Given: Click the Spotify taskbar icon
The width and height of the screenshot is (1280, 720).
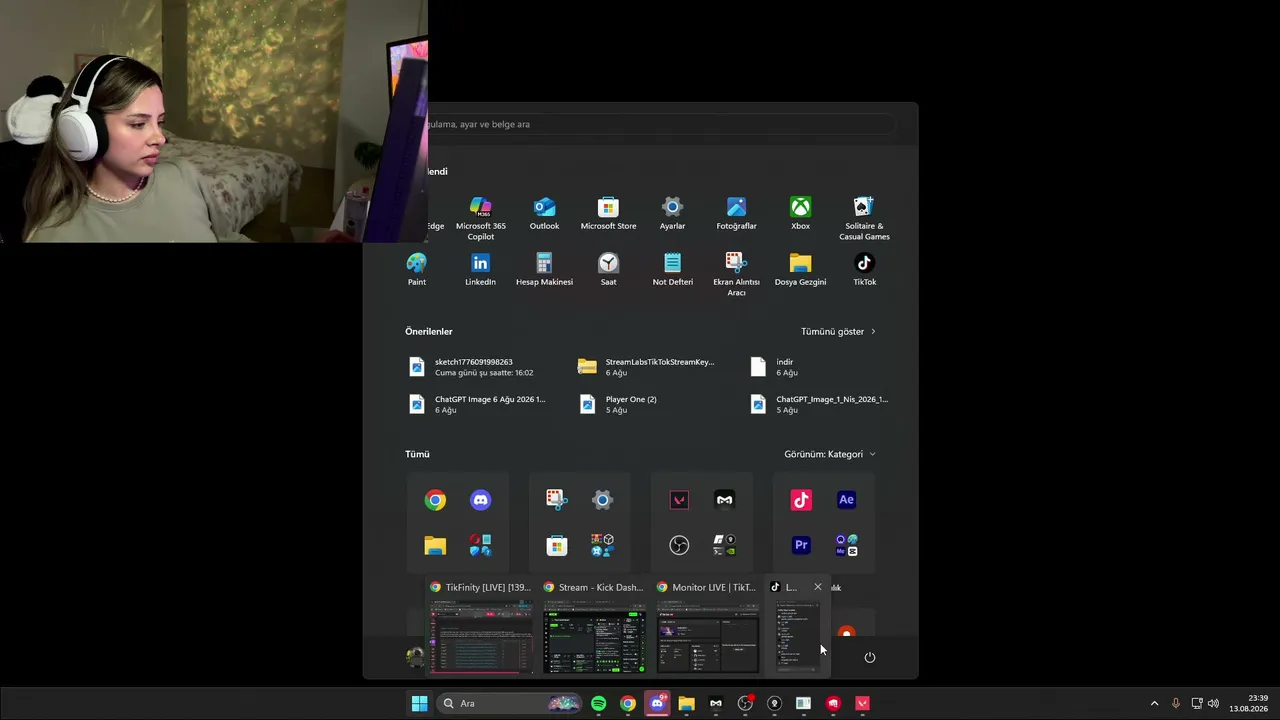Looking at the screenshot, I should coord(598,704).
